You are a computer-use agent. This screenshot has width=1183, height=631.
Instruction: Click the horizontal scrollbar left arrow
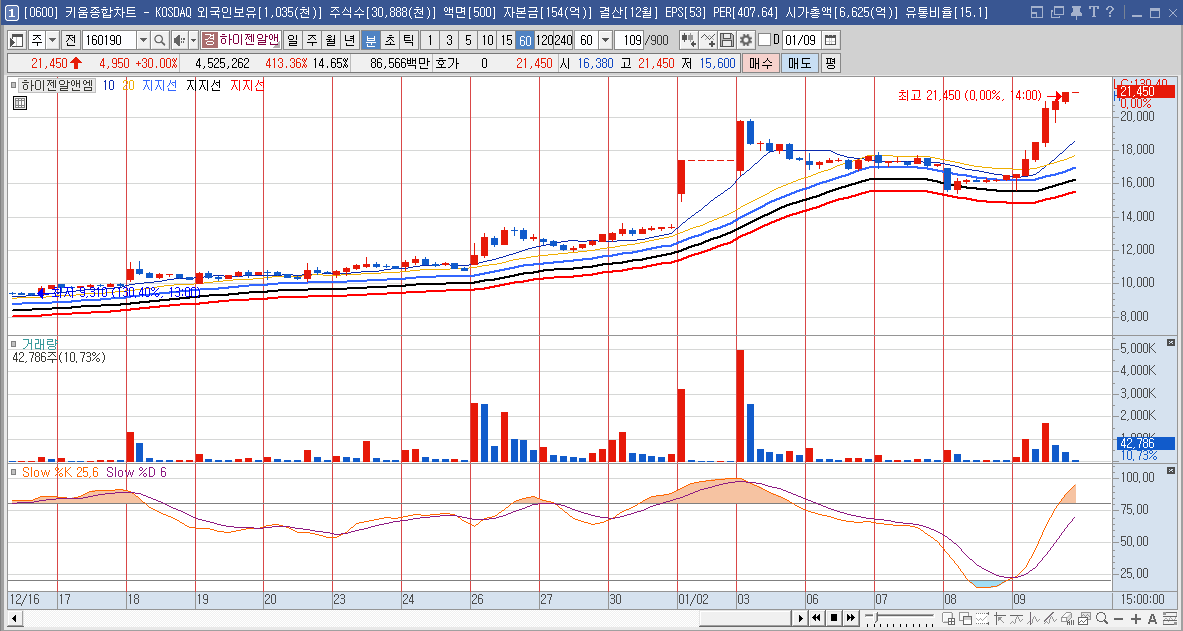(x=14, y=619)
